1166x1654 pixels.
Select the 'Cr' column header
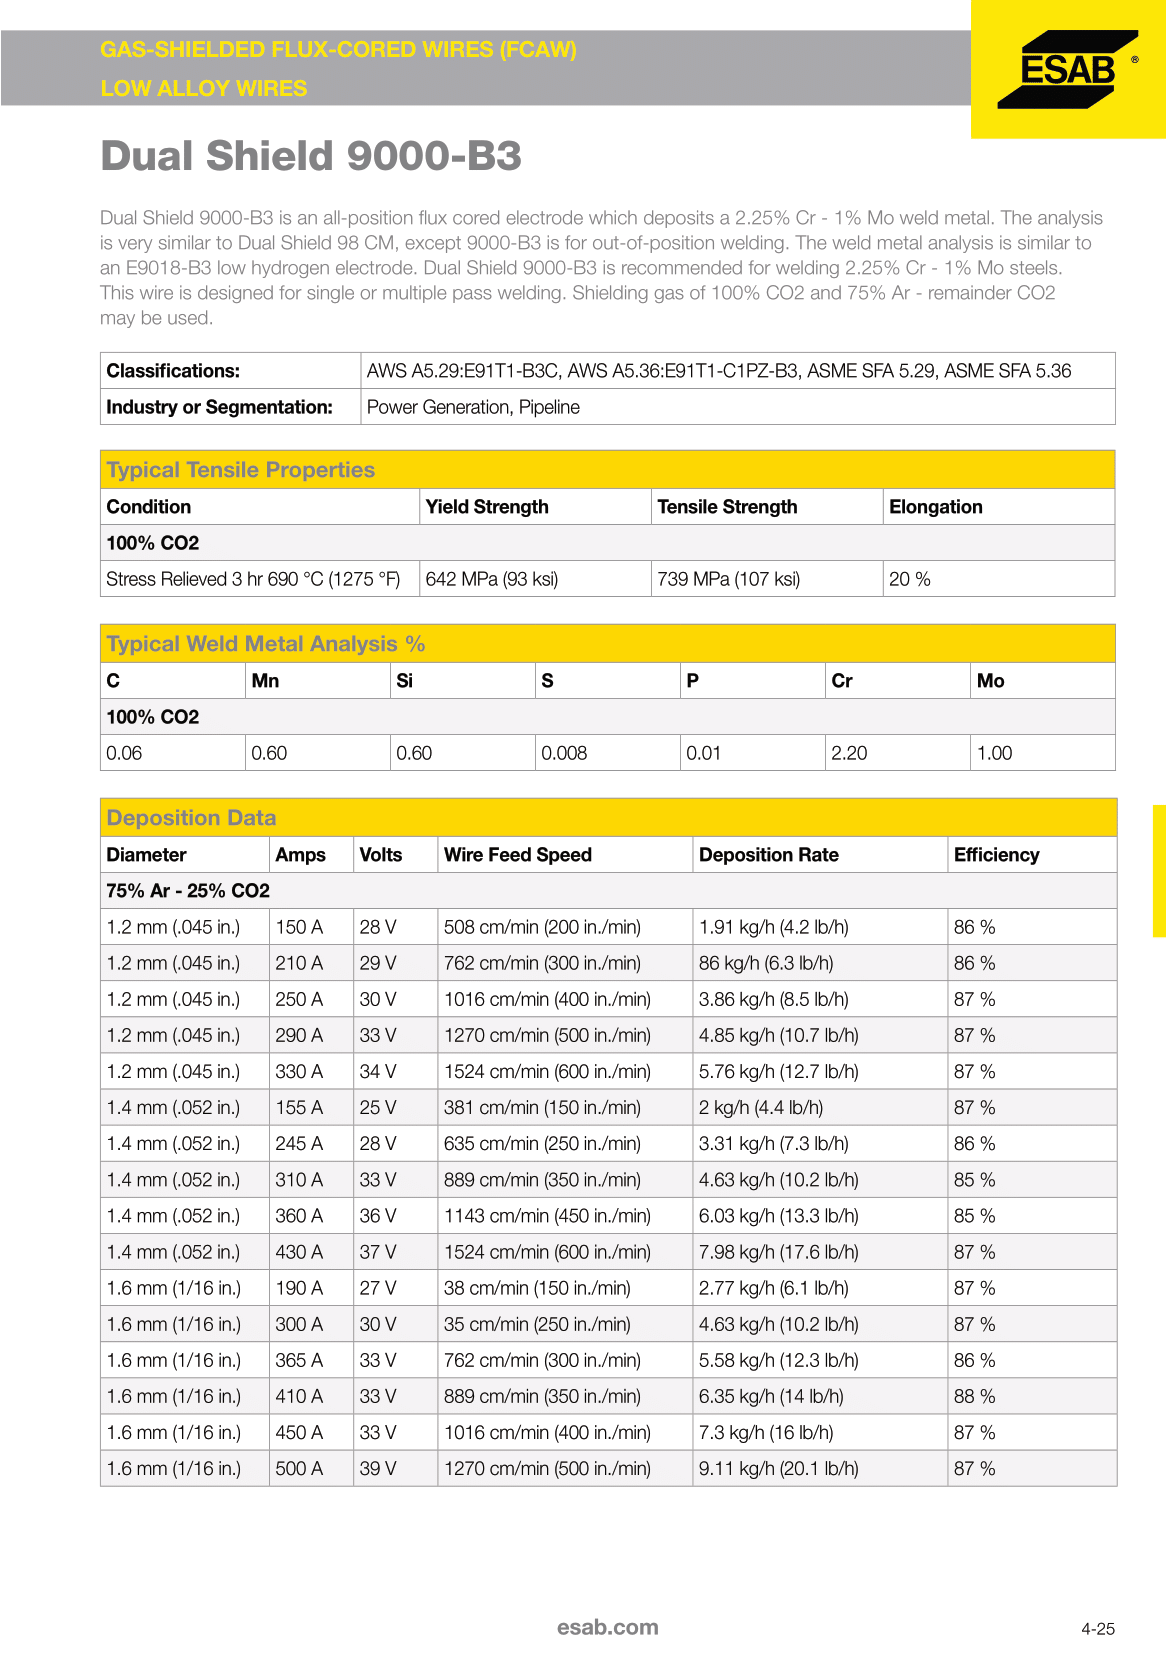pos(898,681)
